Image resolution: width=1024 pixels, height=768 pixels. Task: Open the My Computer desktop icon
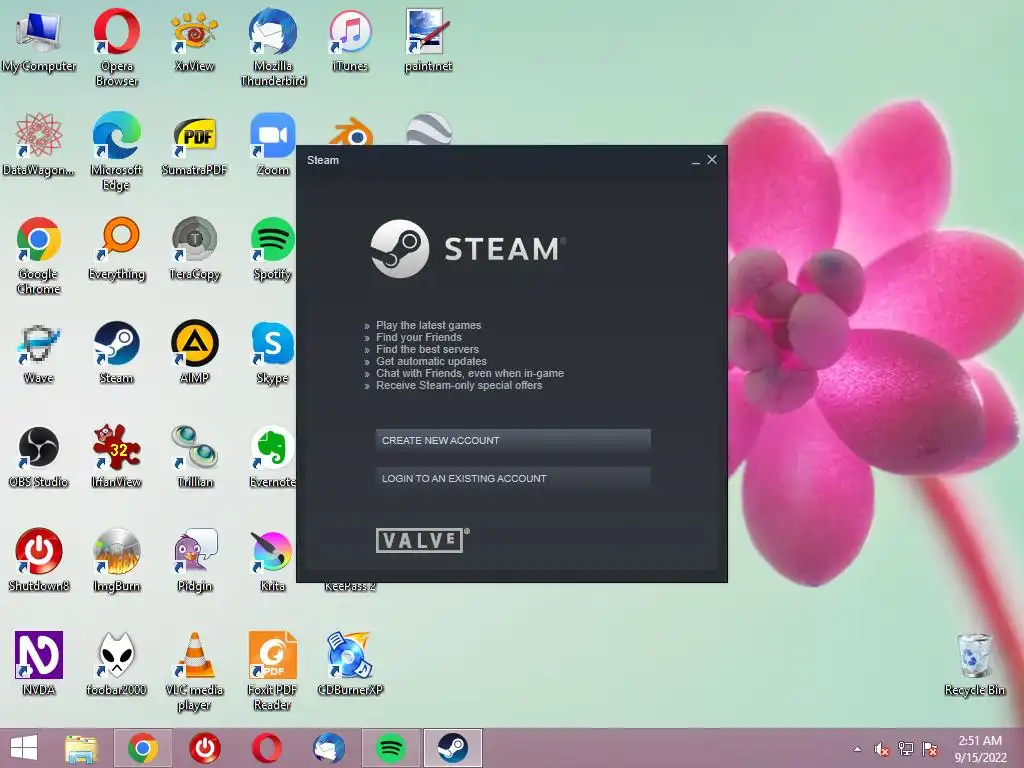point(39,41)
